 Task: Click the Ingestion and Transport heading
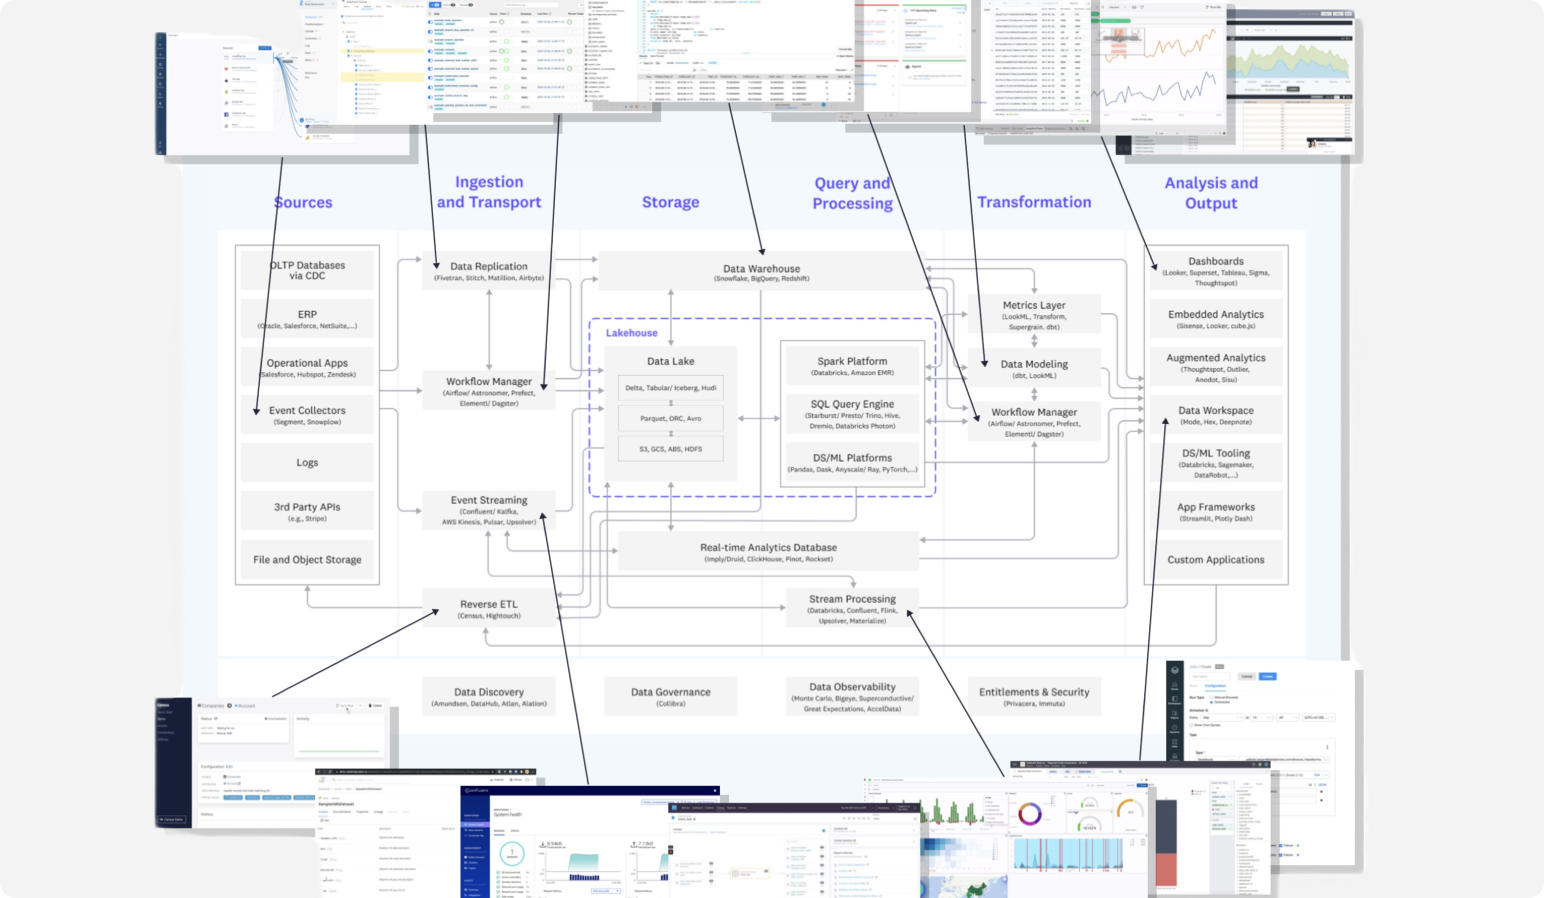(489, 191)
